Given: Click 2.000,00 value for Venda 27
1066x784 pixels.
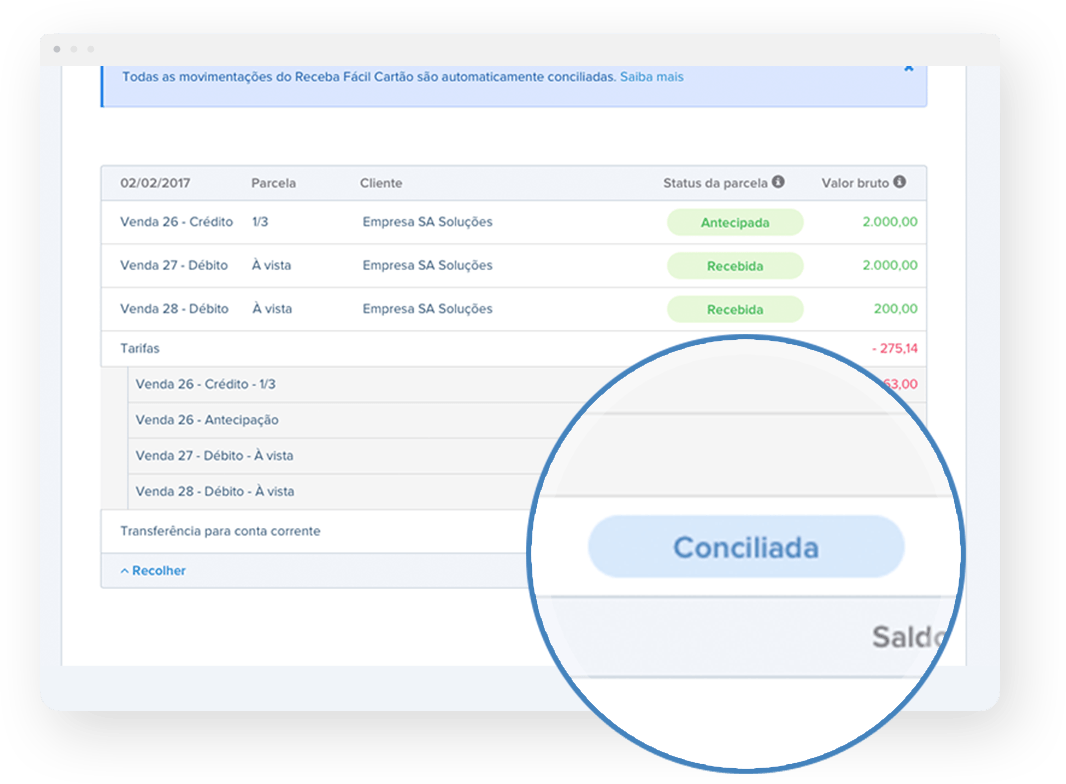Looking at the screenshot, I should (890, 265).
